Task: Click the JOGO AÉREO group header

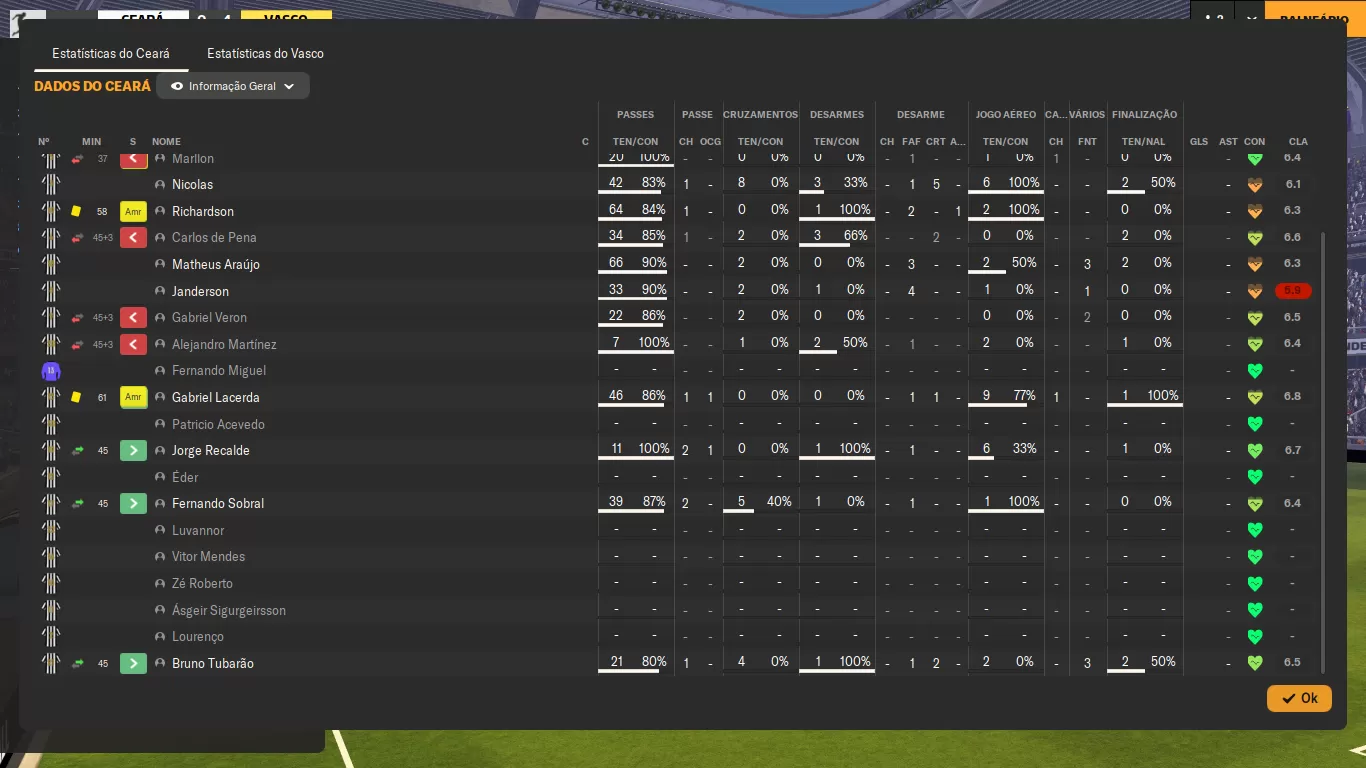Action: [x=1005, y=115]
